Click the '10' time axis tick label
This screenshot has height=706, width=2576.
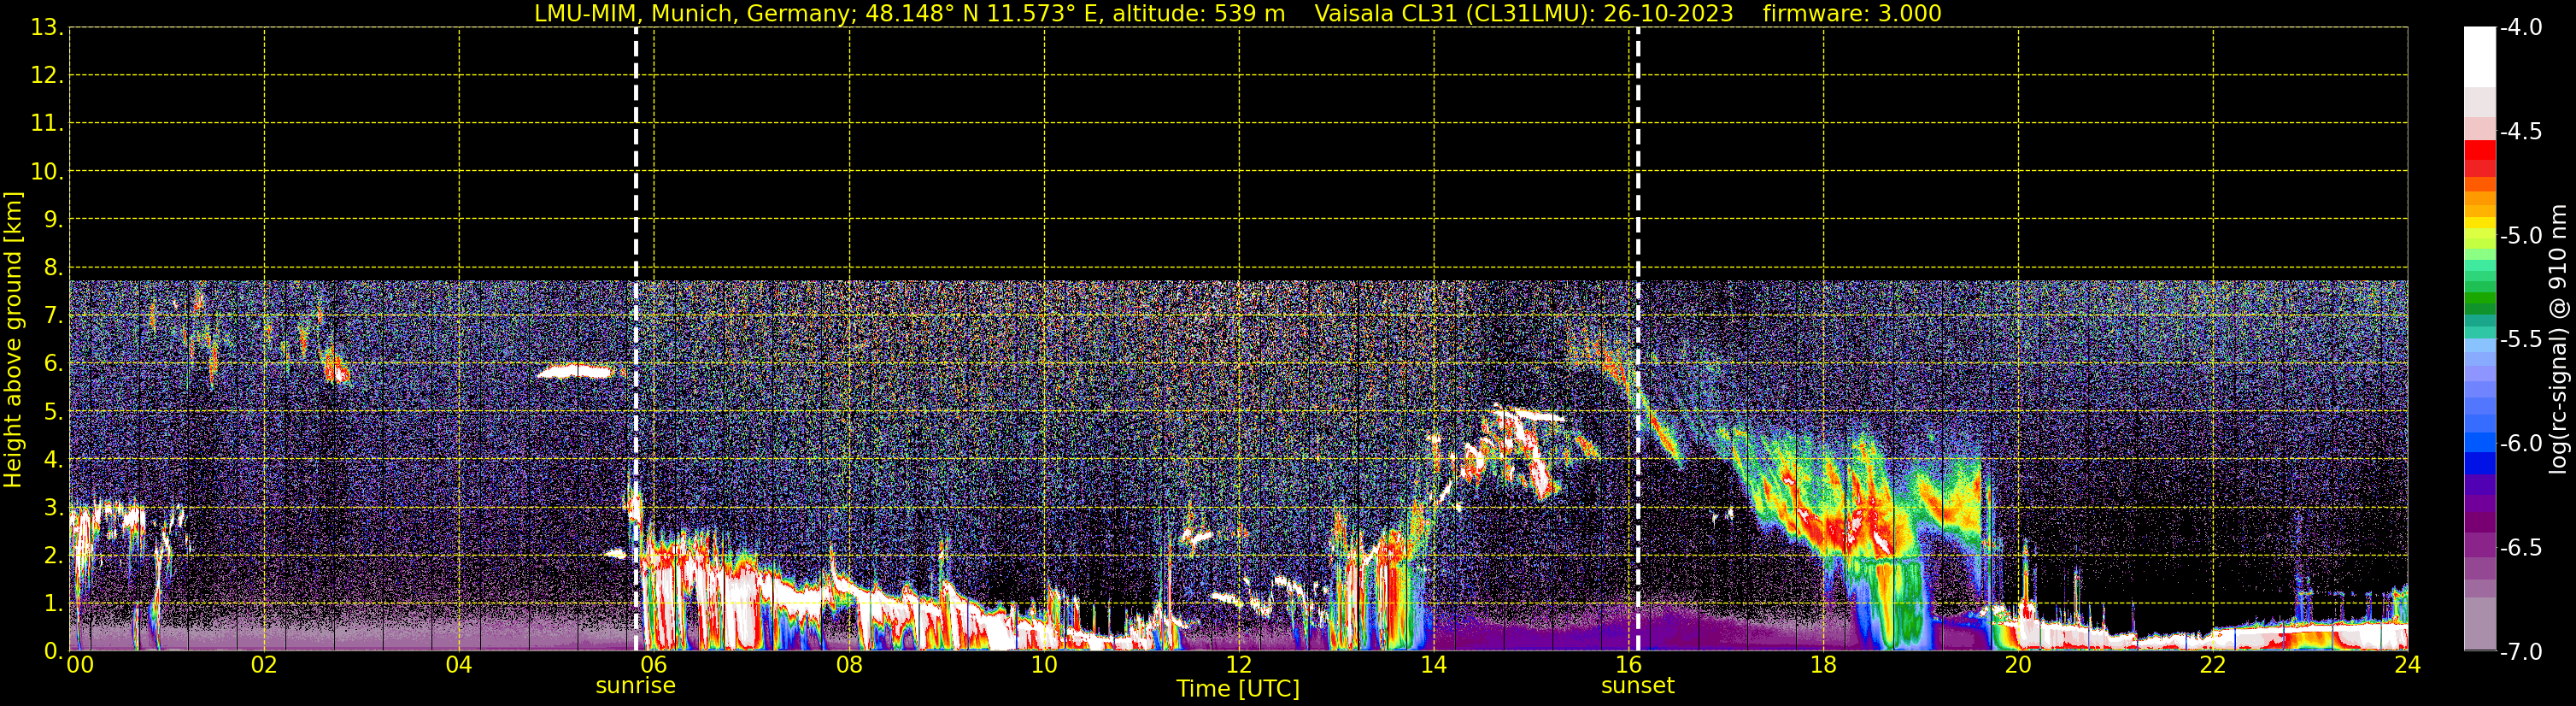pyautogui.click(x=1044, y=665)
